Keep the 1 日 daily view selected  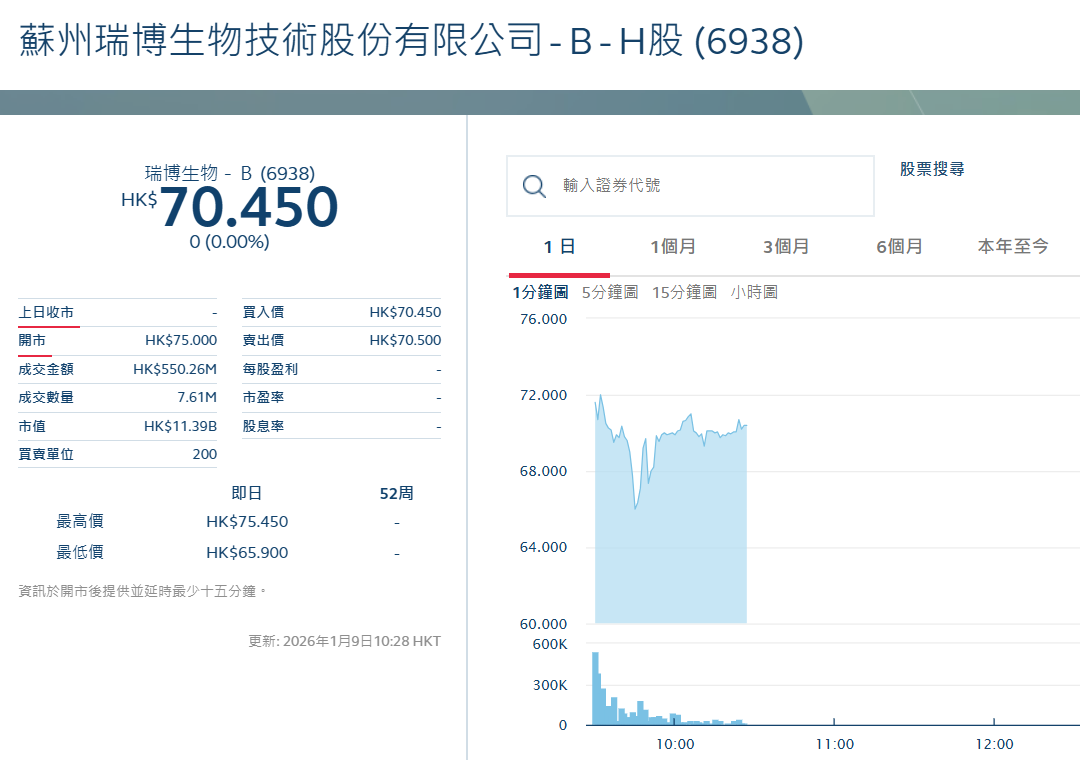pyautogui.click(x=559, y=245)
